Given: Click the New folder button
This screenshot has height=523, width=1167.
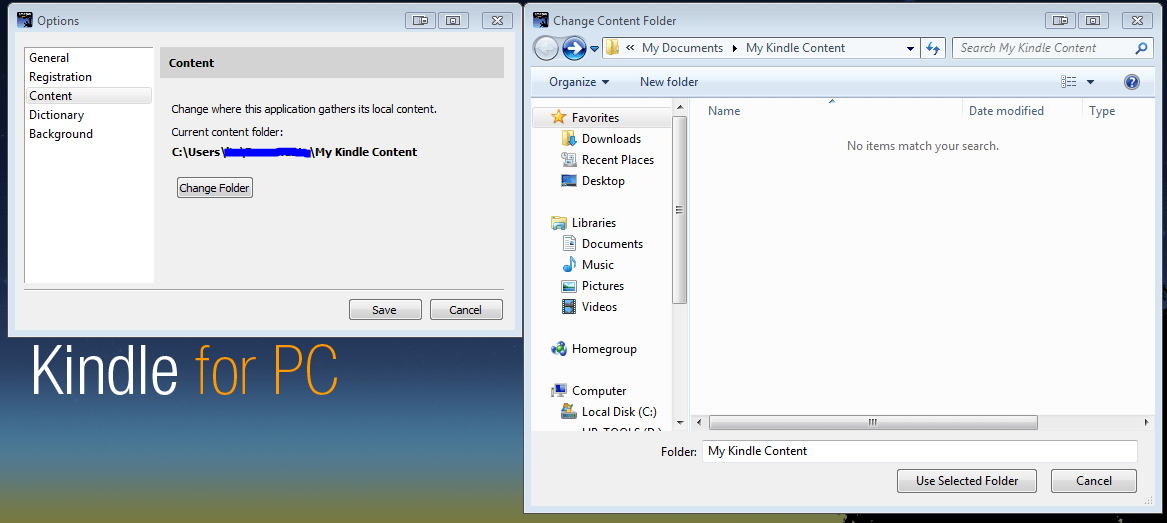Looking at the screenshot, I should [x=669, y=82].
